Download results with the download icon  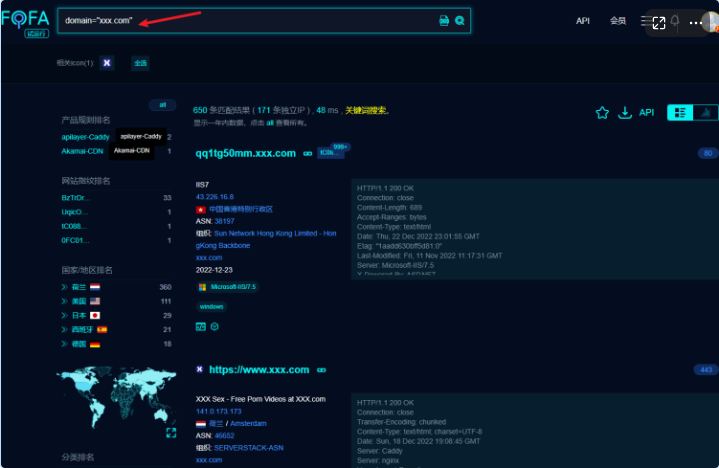point(625,112)
